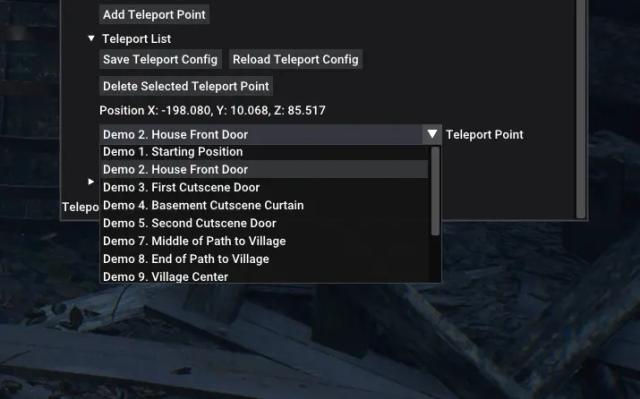640x399 pixels.
Task: Select Demo 7. Middle of Path to Village
Action: point(264,241)
